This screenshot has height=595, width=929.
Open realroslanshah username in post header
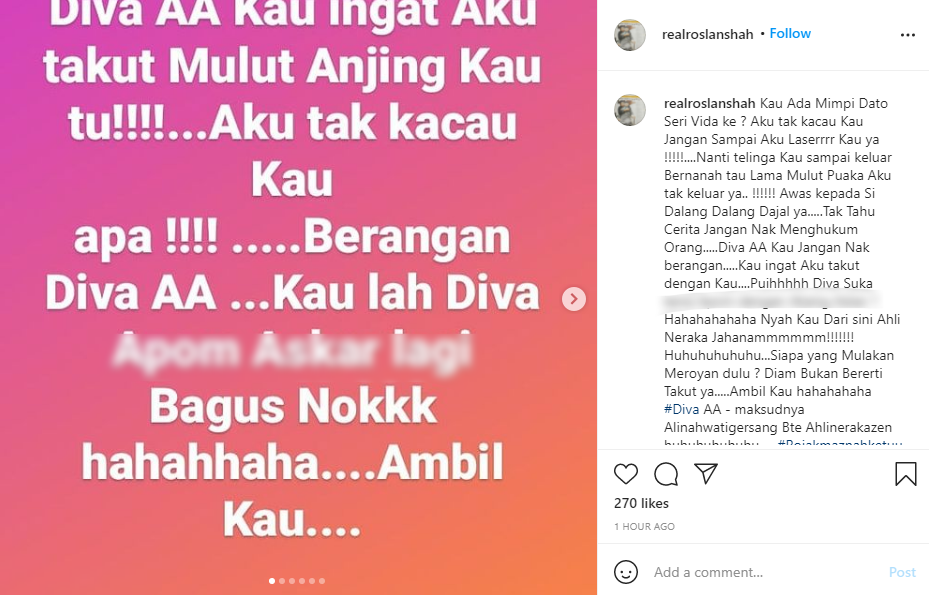(x=707, y=34)
